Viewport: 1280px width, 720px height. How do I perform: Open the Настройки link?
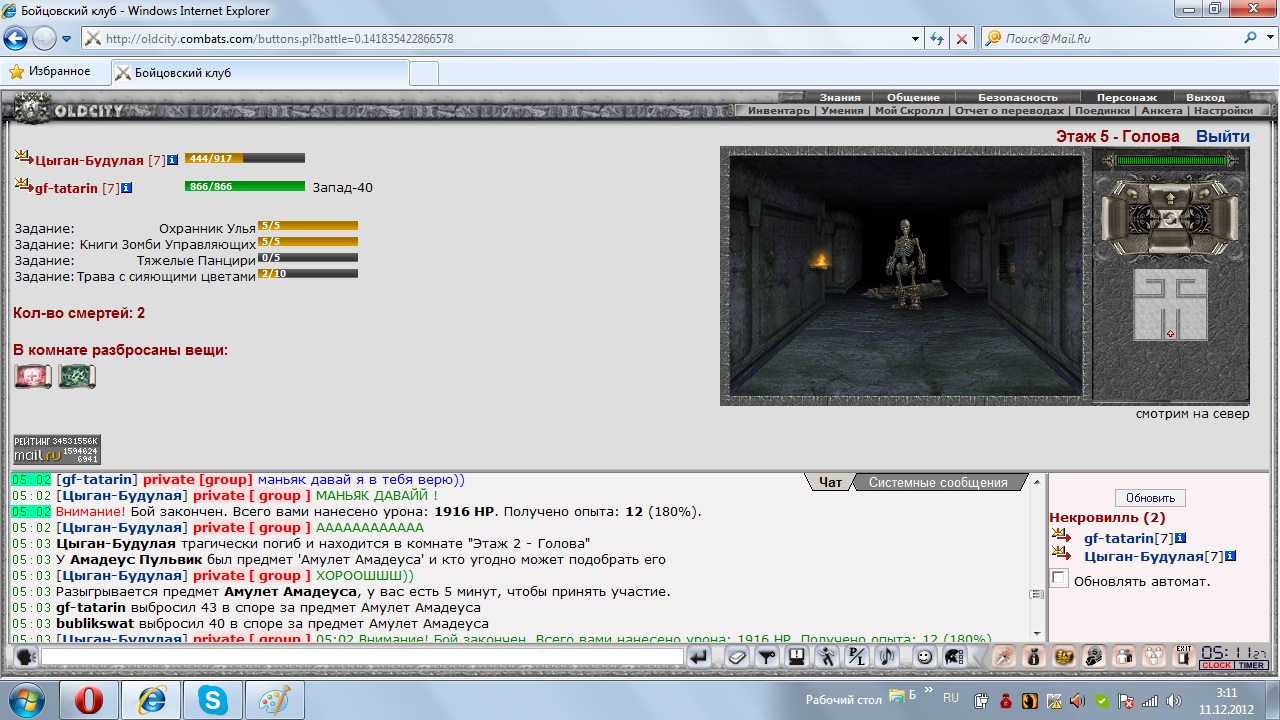(x=1222, y=111)
